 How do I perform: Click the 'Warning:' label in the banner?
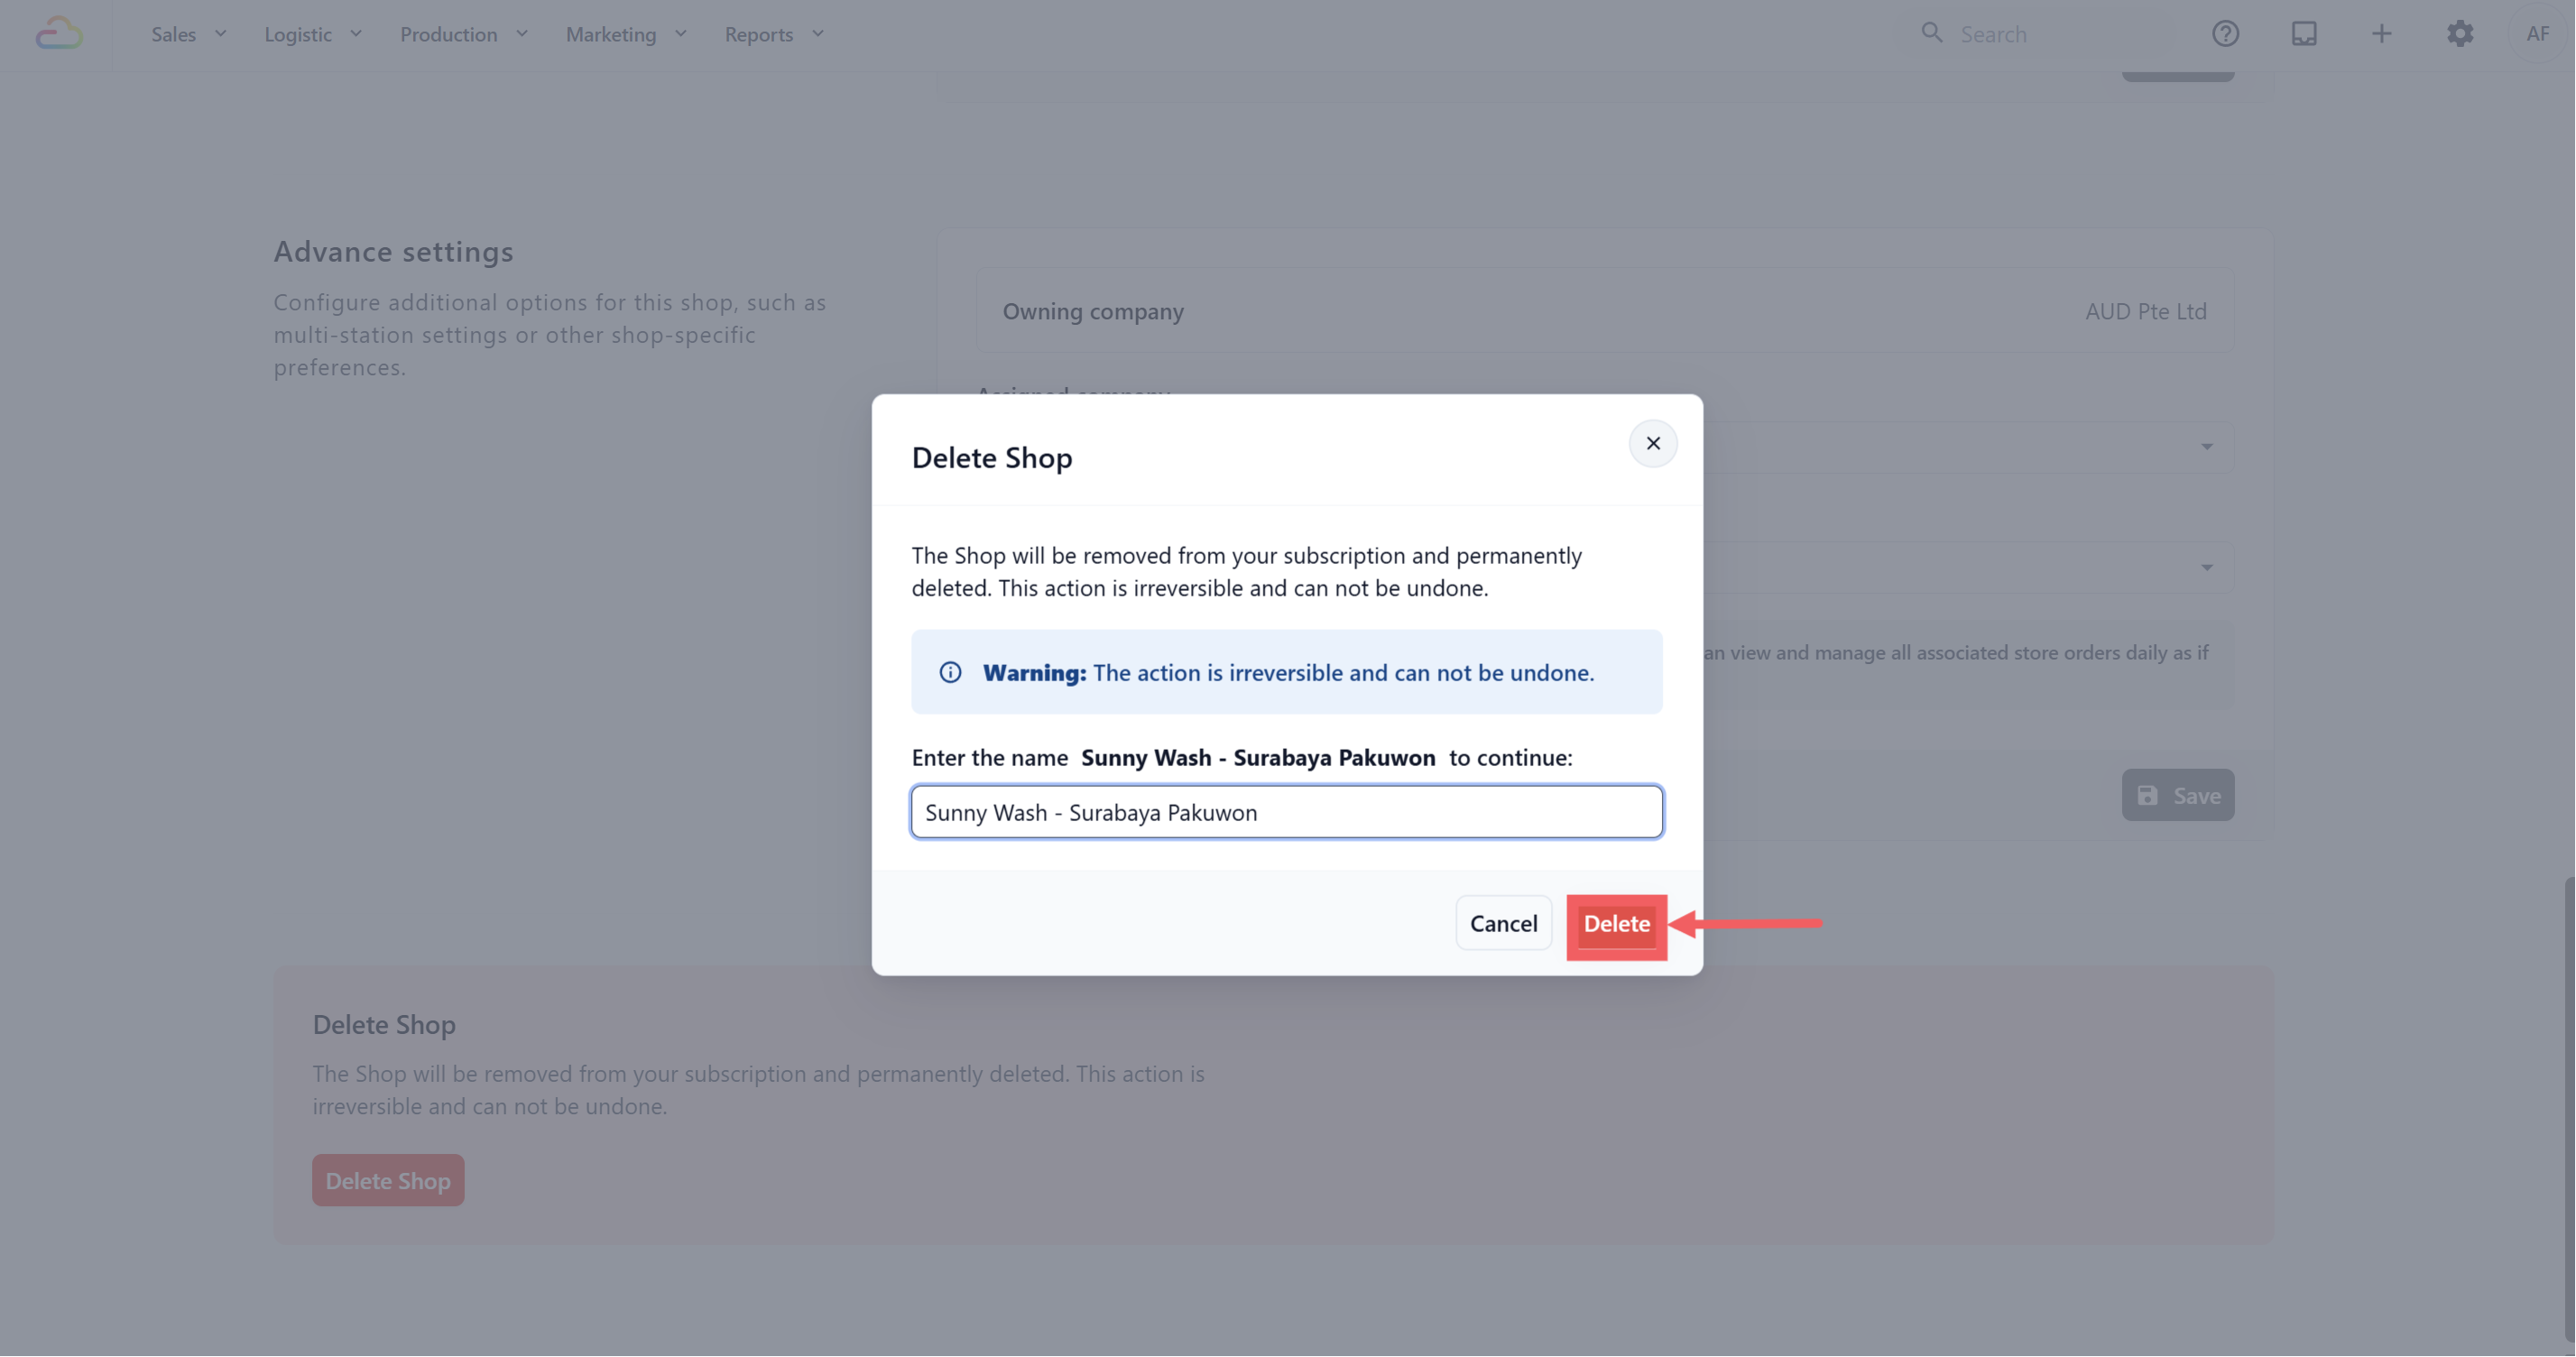[1034, 672]
